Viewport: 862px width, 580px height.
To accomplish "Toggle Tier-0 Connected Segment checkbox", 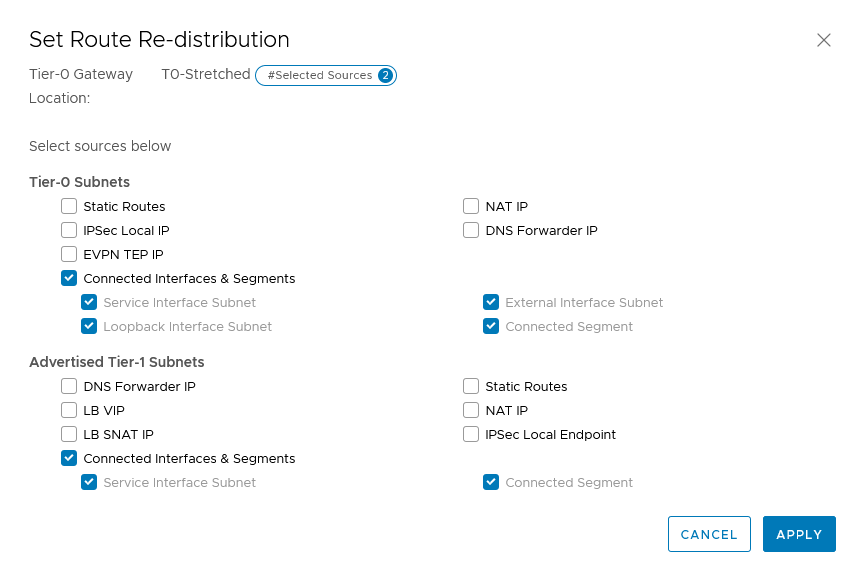I will click(491, 326).
